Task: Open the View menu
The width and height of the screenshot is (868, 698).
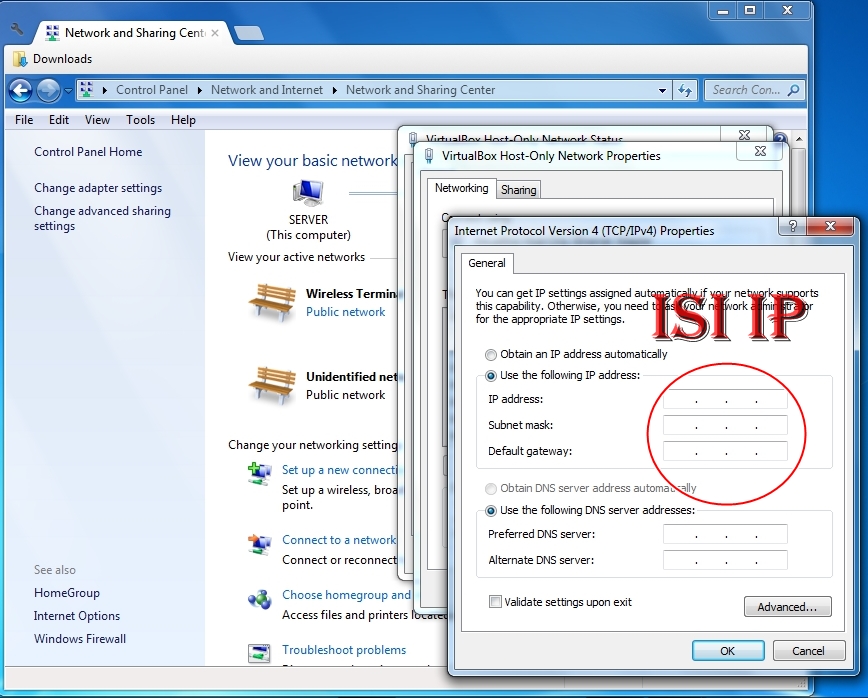Action: coord(97,120)
